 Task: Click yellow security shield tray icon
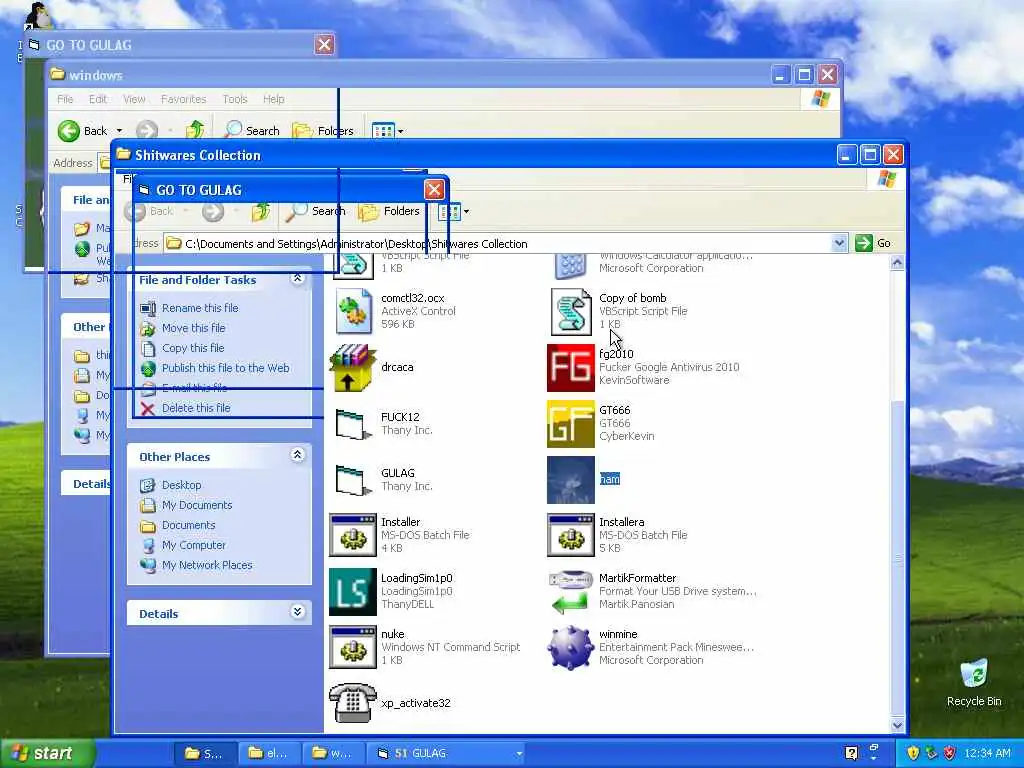point(913,753)
